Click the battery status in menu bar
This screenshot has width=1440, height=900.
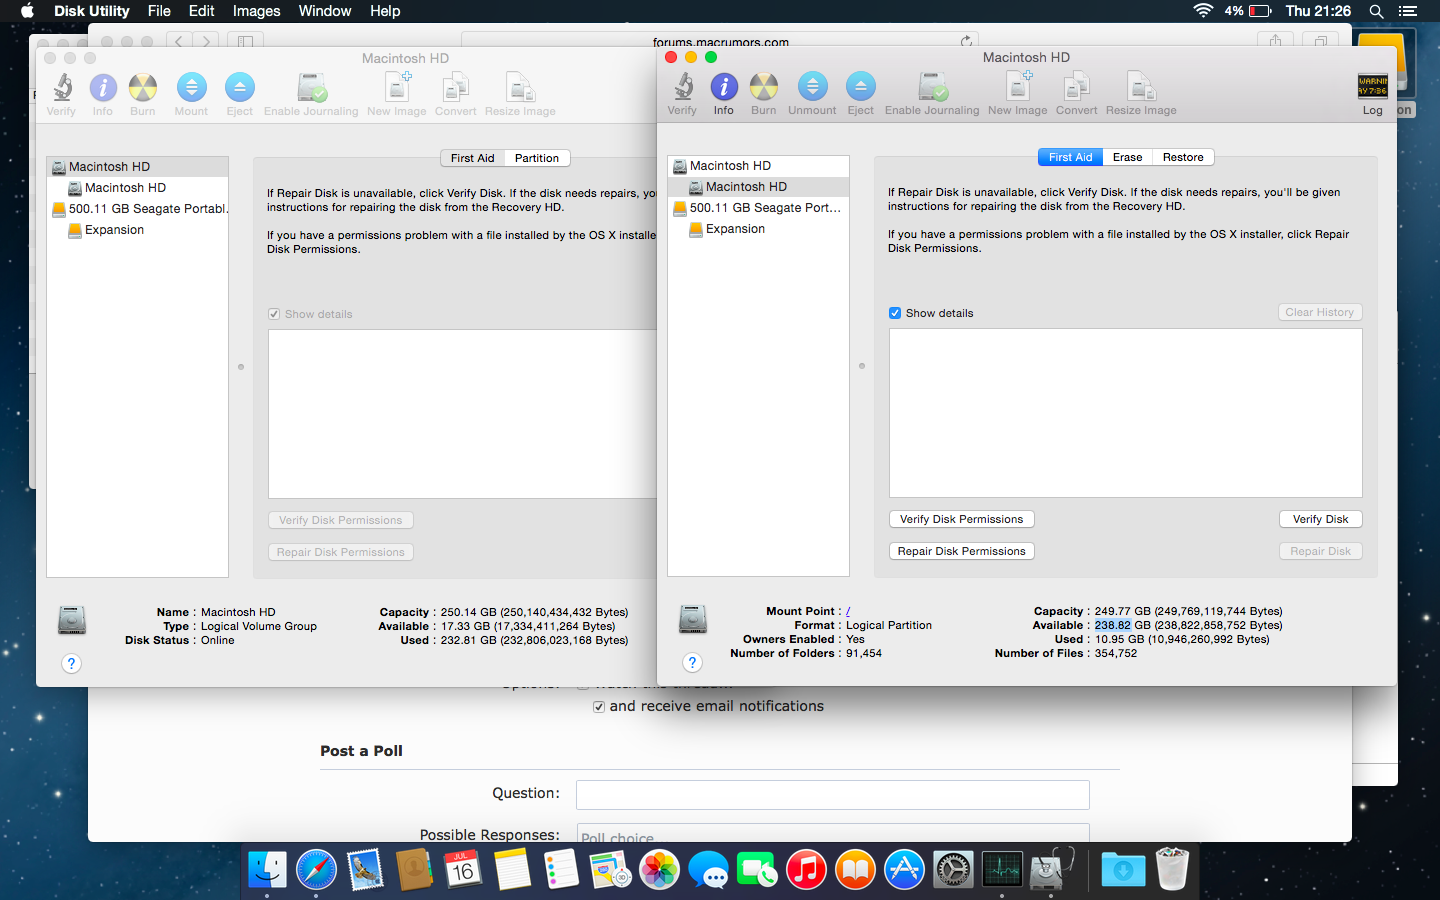1248,11
